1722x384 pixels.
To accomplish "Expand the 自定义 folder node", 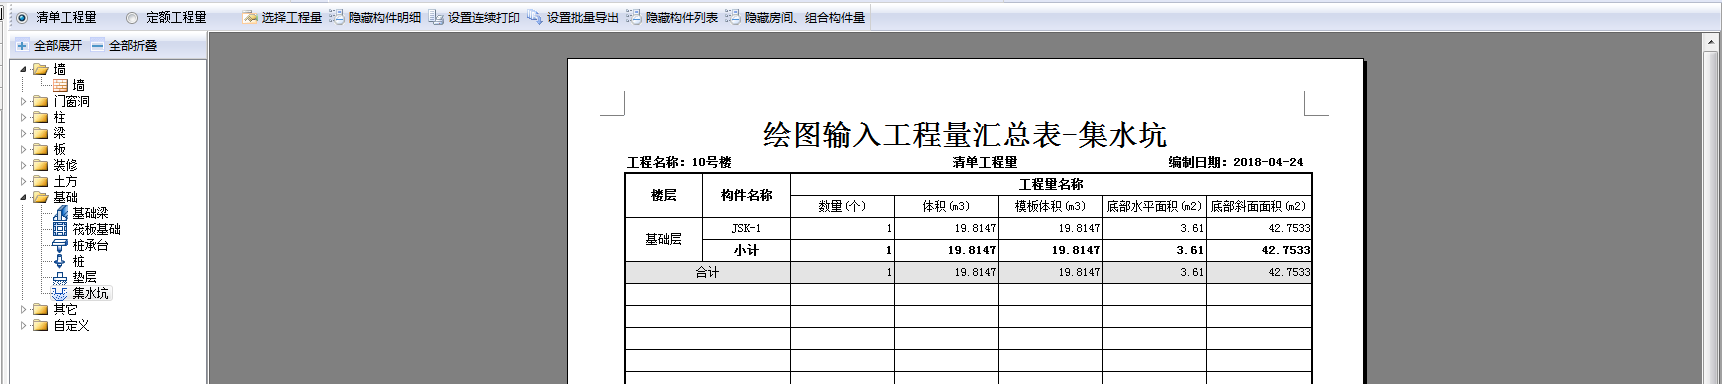I will coord(24,325).
